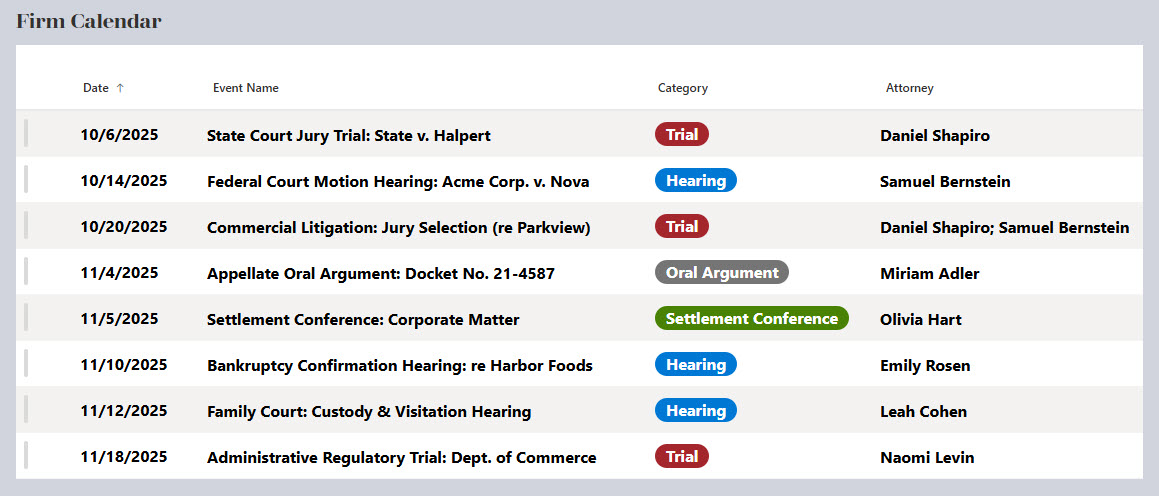Open the Event Name column header menu
1159x496 pixels.
coord(246,88)
